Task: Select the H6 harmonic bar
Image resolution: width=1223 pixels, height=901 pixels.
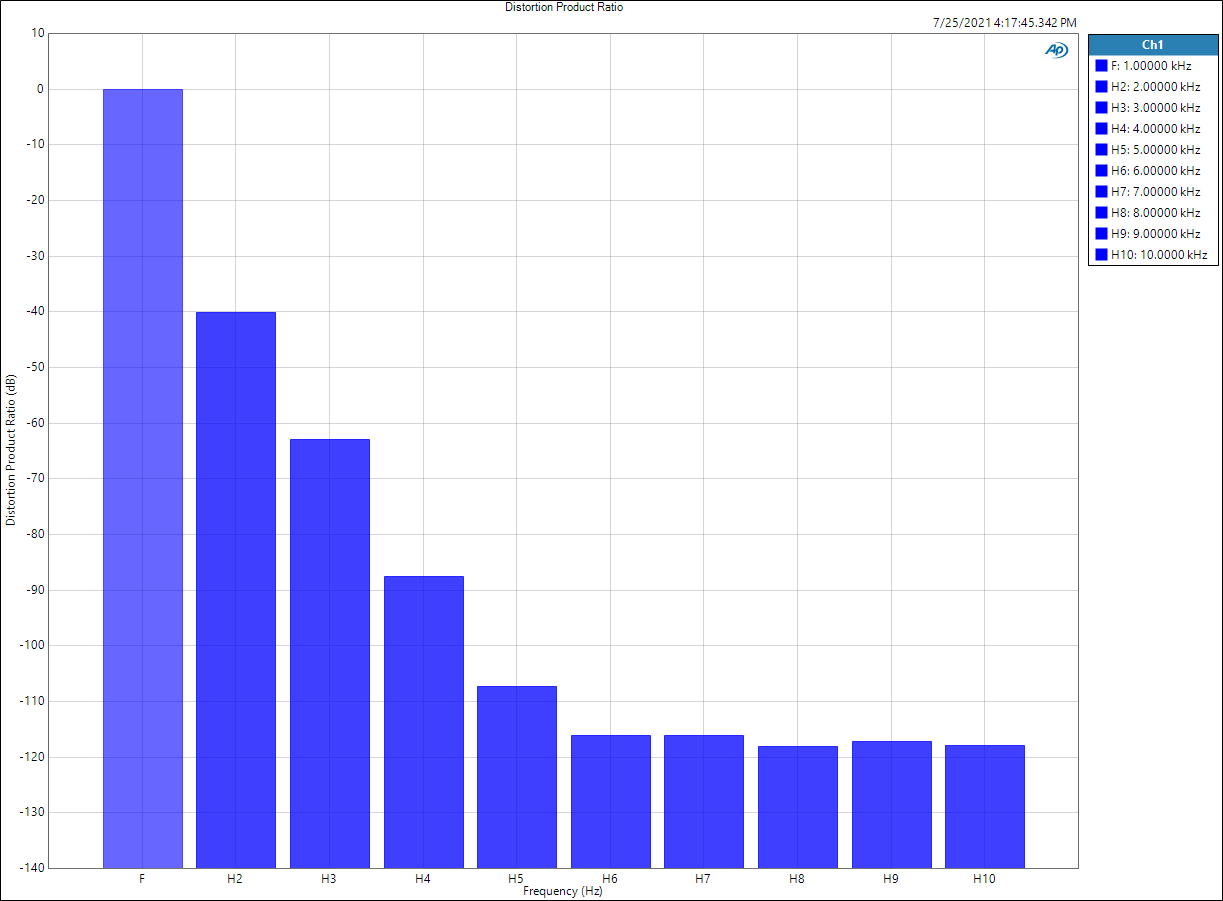Action: click(x=611, y=801)
